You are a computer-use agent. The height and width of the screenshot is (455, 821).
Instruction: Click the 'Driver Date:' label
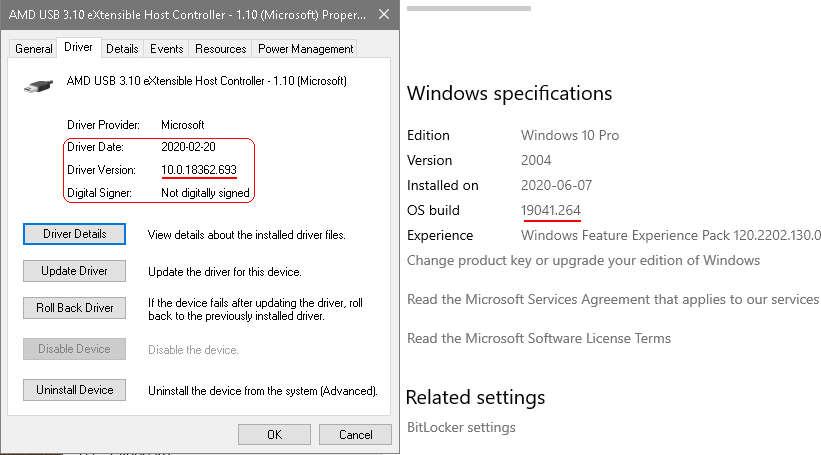(x=95, y=147)
